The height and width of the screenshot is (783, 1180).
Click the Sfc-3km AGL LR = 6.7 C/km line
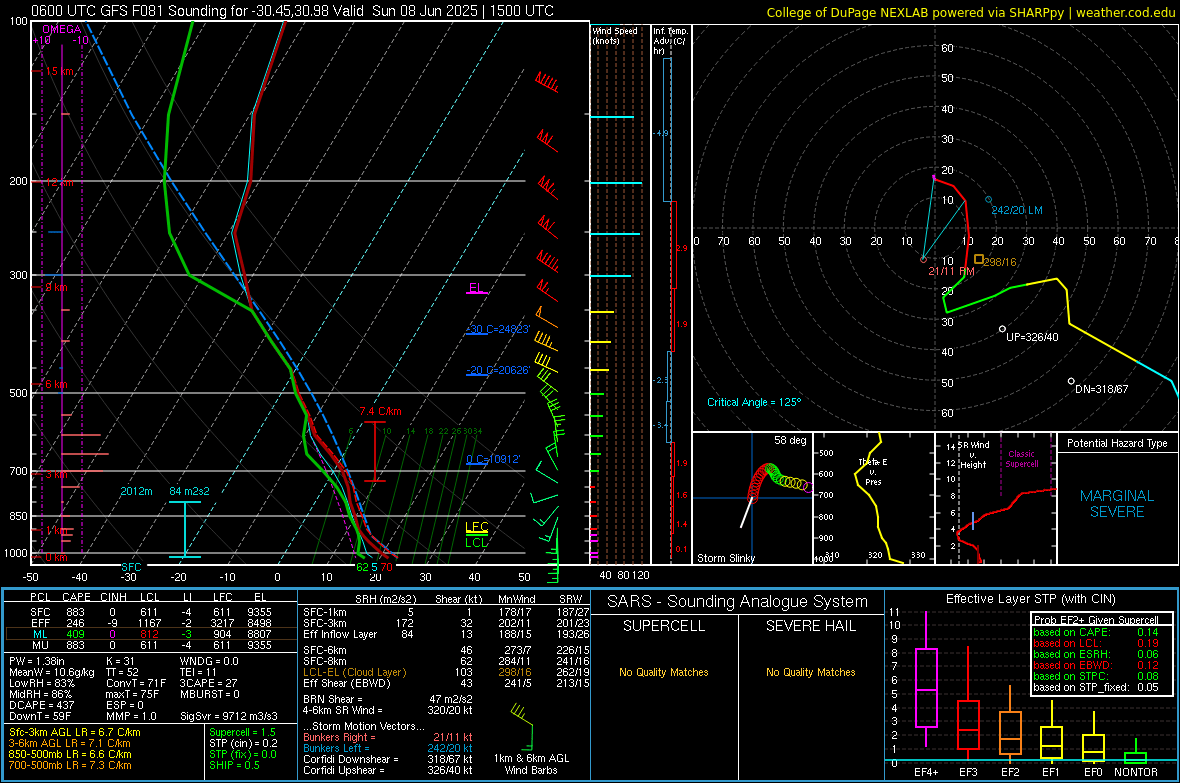click(75, 733)
